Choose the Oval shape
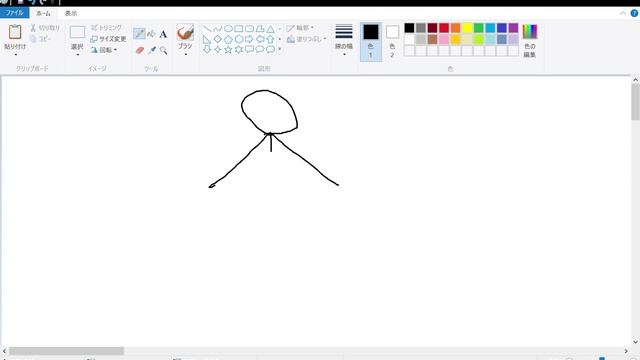Viewport: 640px width, 360px height. (x=228, y=29)
